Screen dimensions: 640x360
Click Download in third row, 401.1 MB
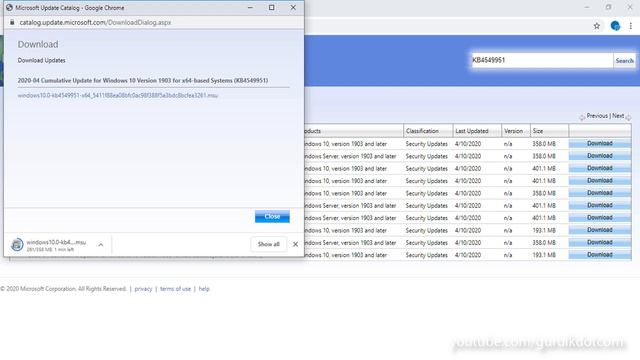[600, 168]
